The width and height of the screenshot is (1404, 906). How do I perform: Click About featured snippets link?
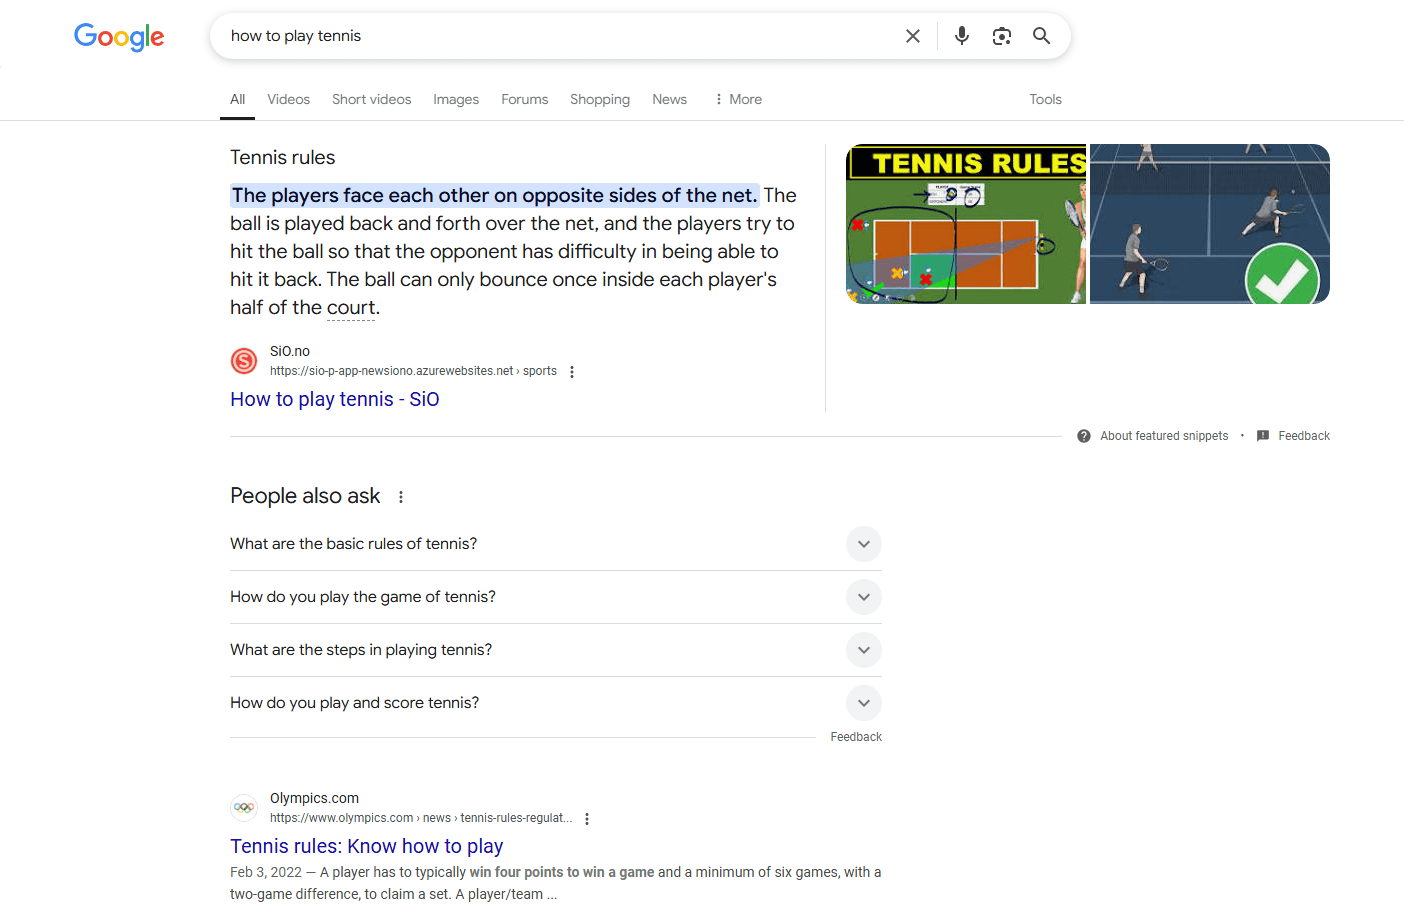[1164, 436]
